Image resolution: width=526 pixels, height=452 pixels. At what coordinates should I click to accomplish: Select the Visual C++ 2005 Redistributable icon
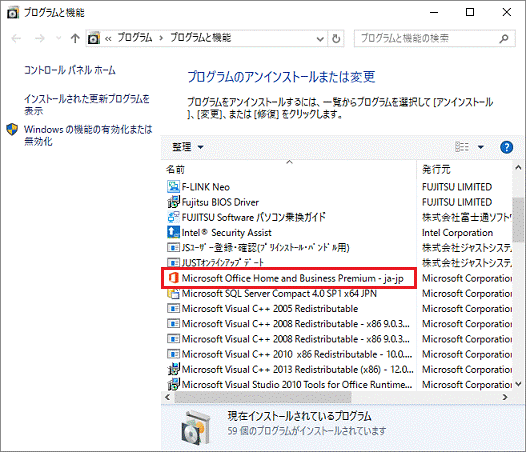(x=173, y=308)
